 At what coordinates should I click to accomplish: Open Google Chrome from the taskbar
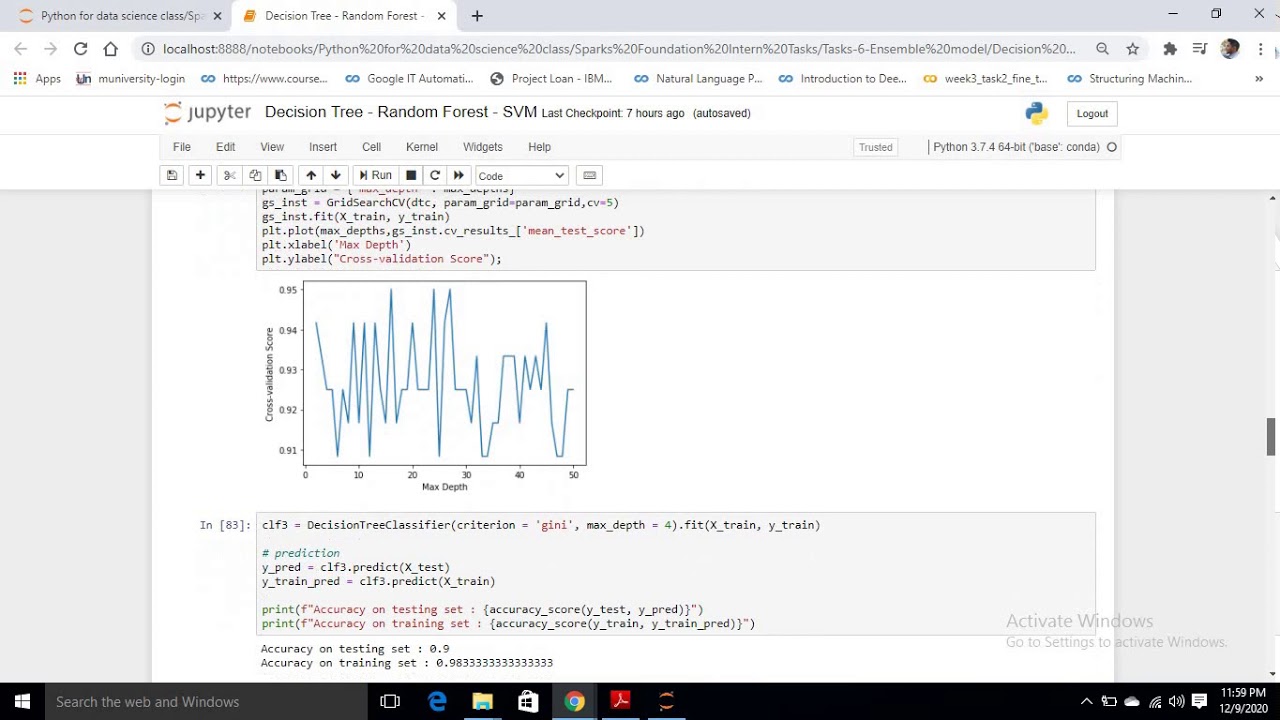tap(574, 702)
